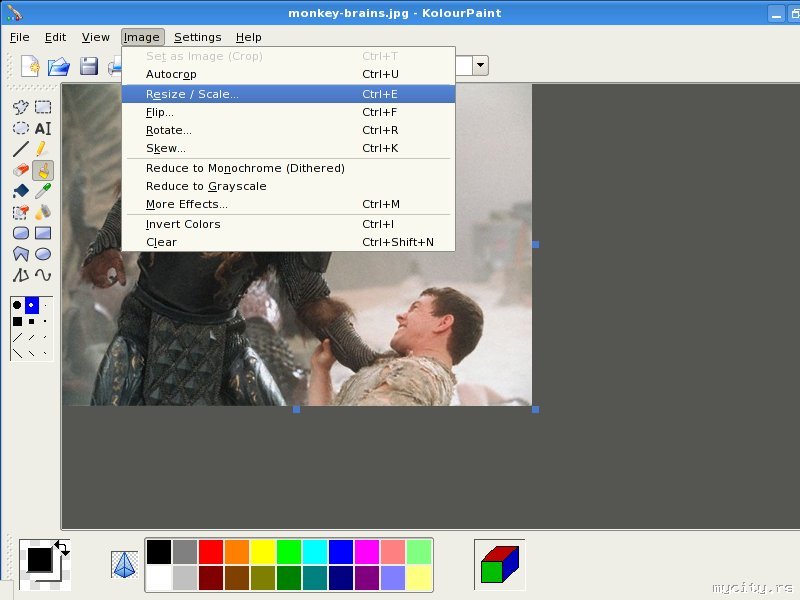Screen dimensions: 800x600
Task: Swap foreground and background colors arrow
Action: [x=62, y=548]
